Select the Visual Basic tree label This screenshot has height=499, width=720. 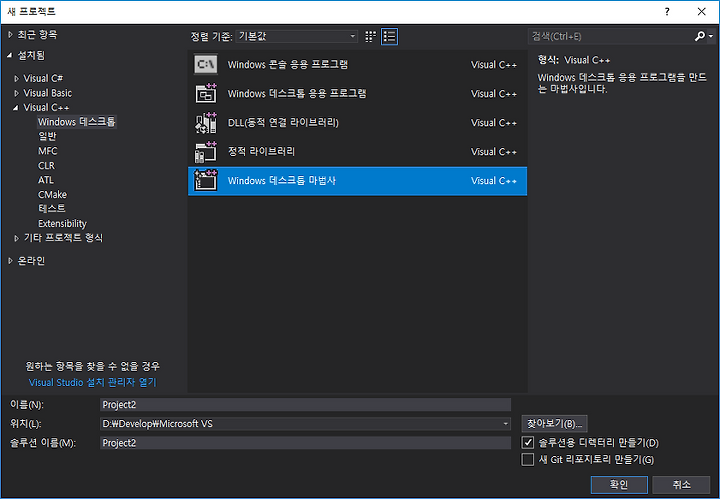coord(48,93)
